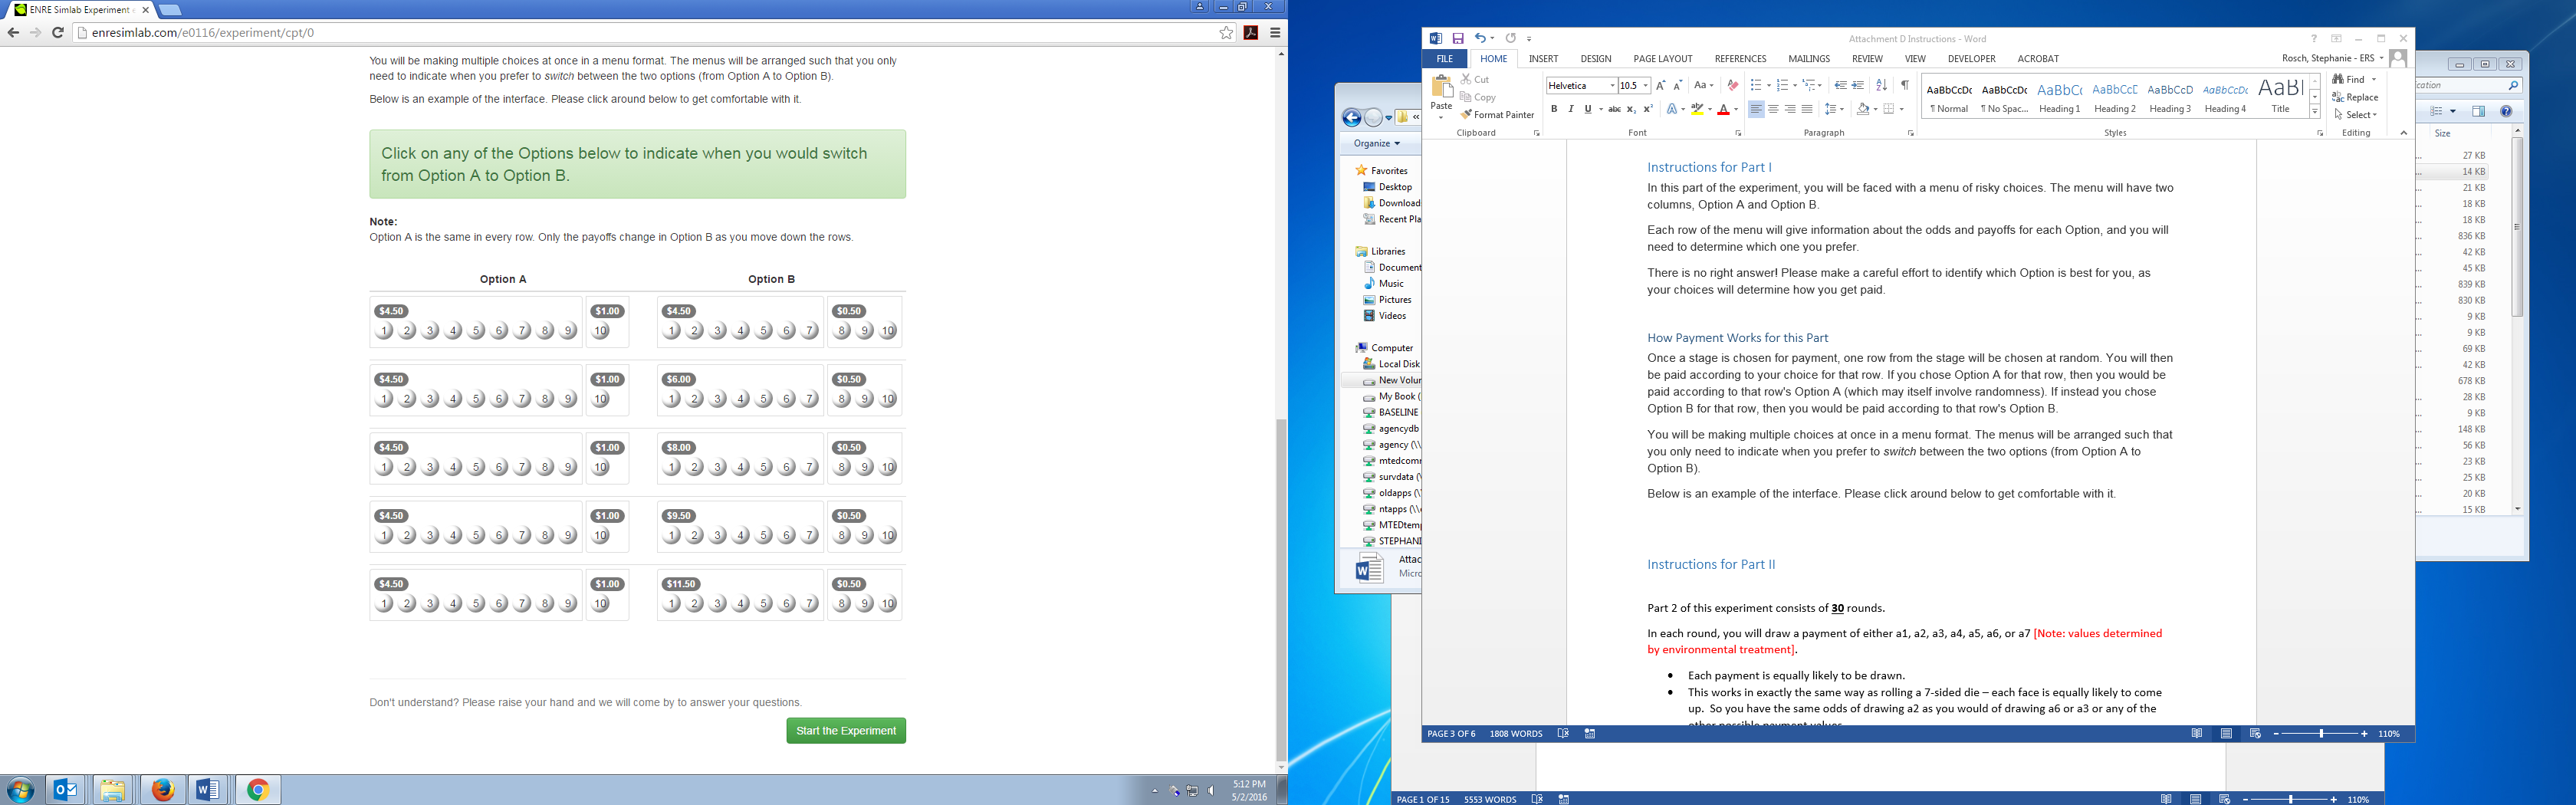
Task: Open the DESIGN ribbon tab
Action: coord(1596,59)
